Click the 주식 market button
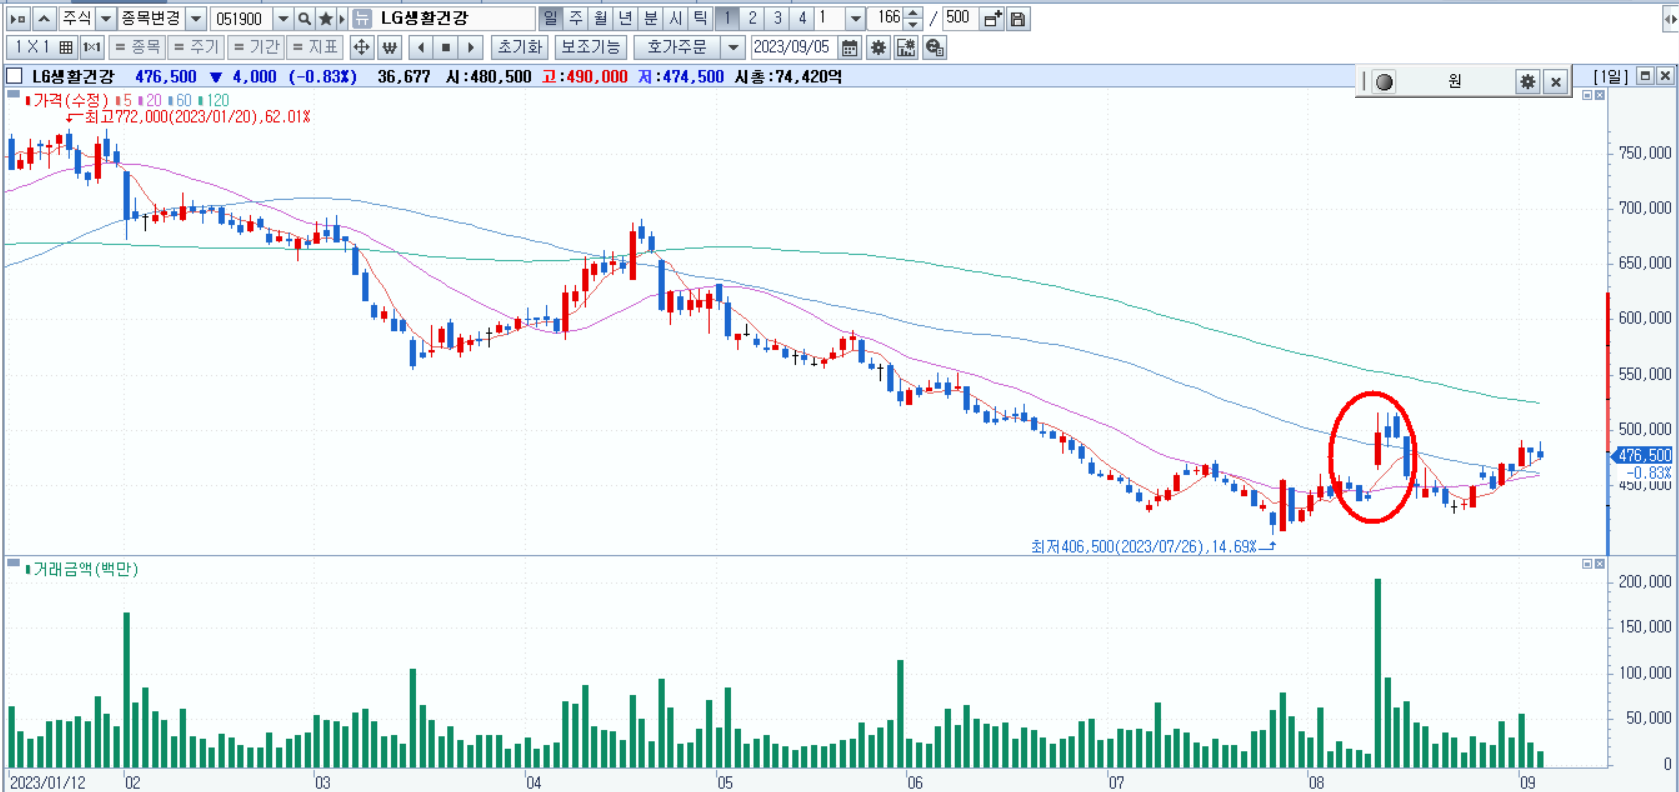Viewport: 1679px width, 792px height. click(x=77, y=18)
